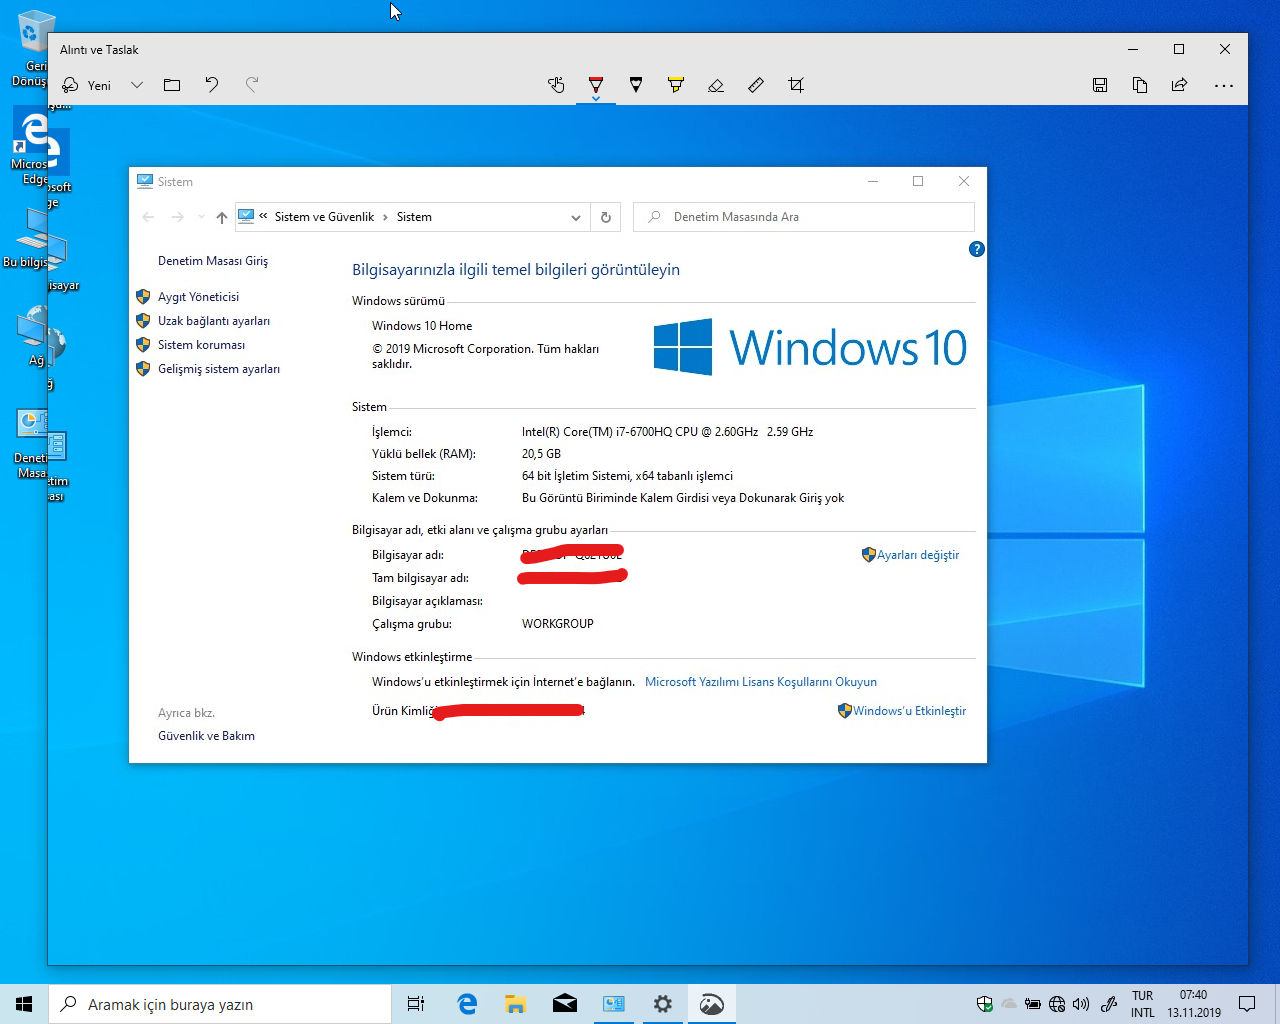Redo the undone stroke
The height and width of the screenshot is (1024, 1280).
[252, 85]
